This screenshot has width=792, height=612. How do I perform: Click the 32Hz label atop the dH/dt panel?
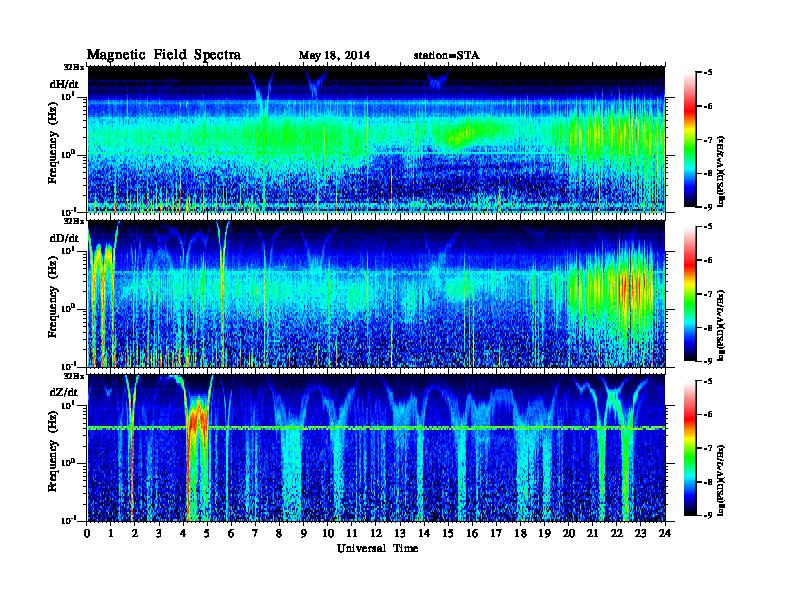pyautogui.click(x=74, y=67)
